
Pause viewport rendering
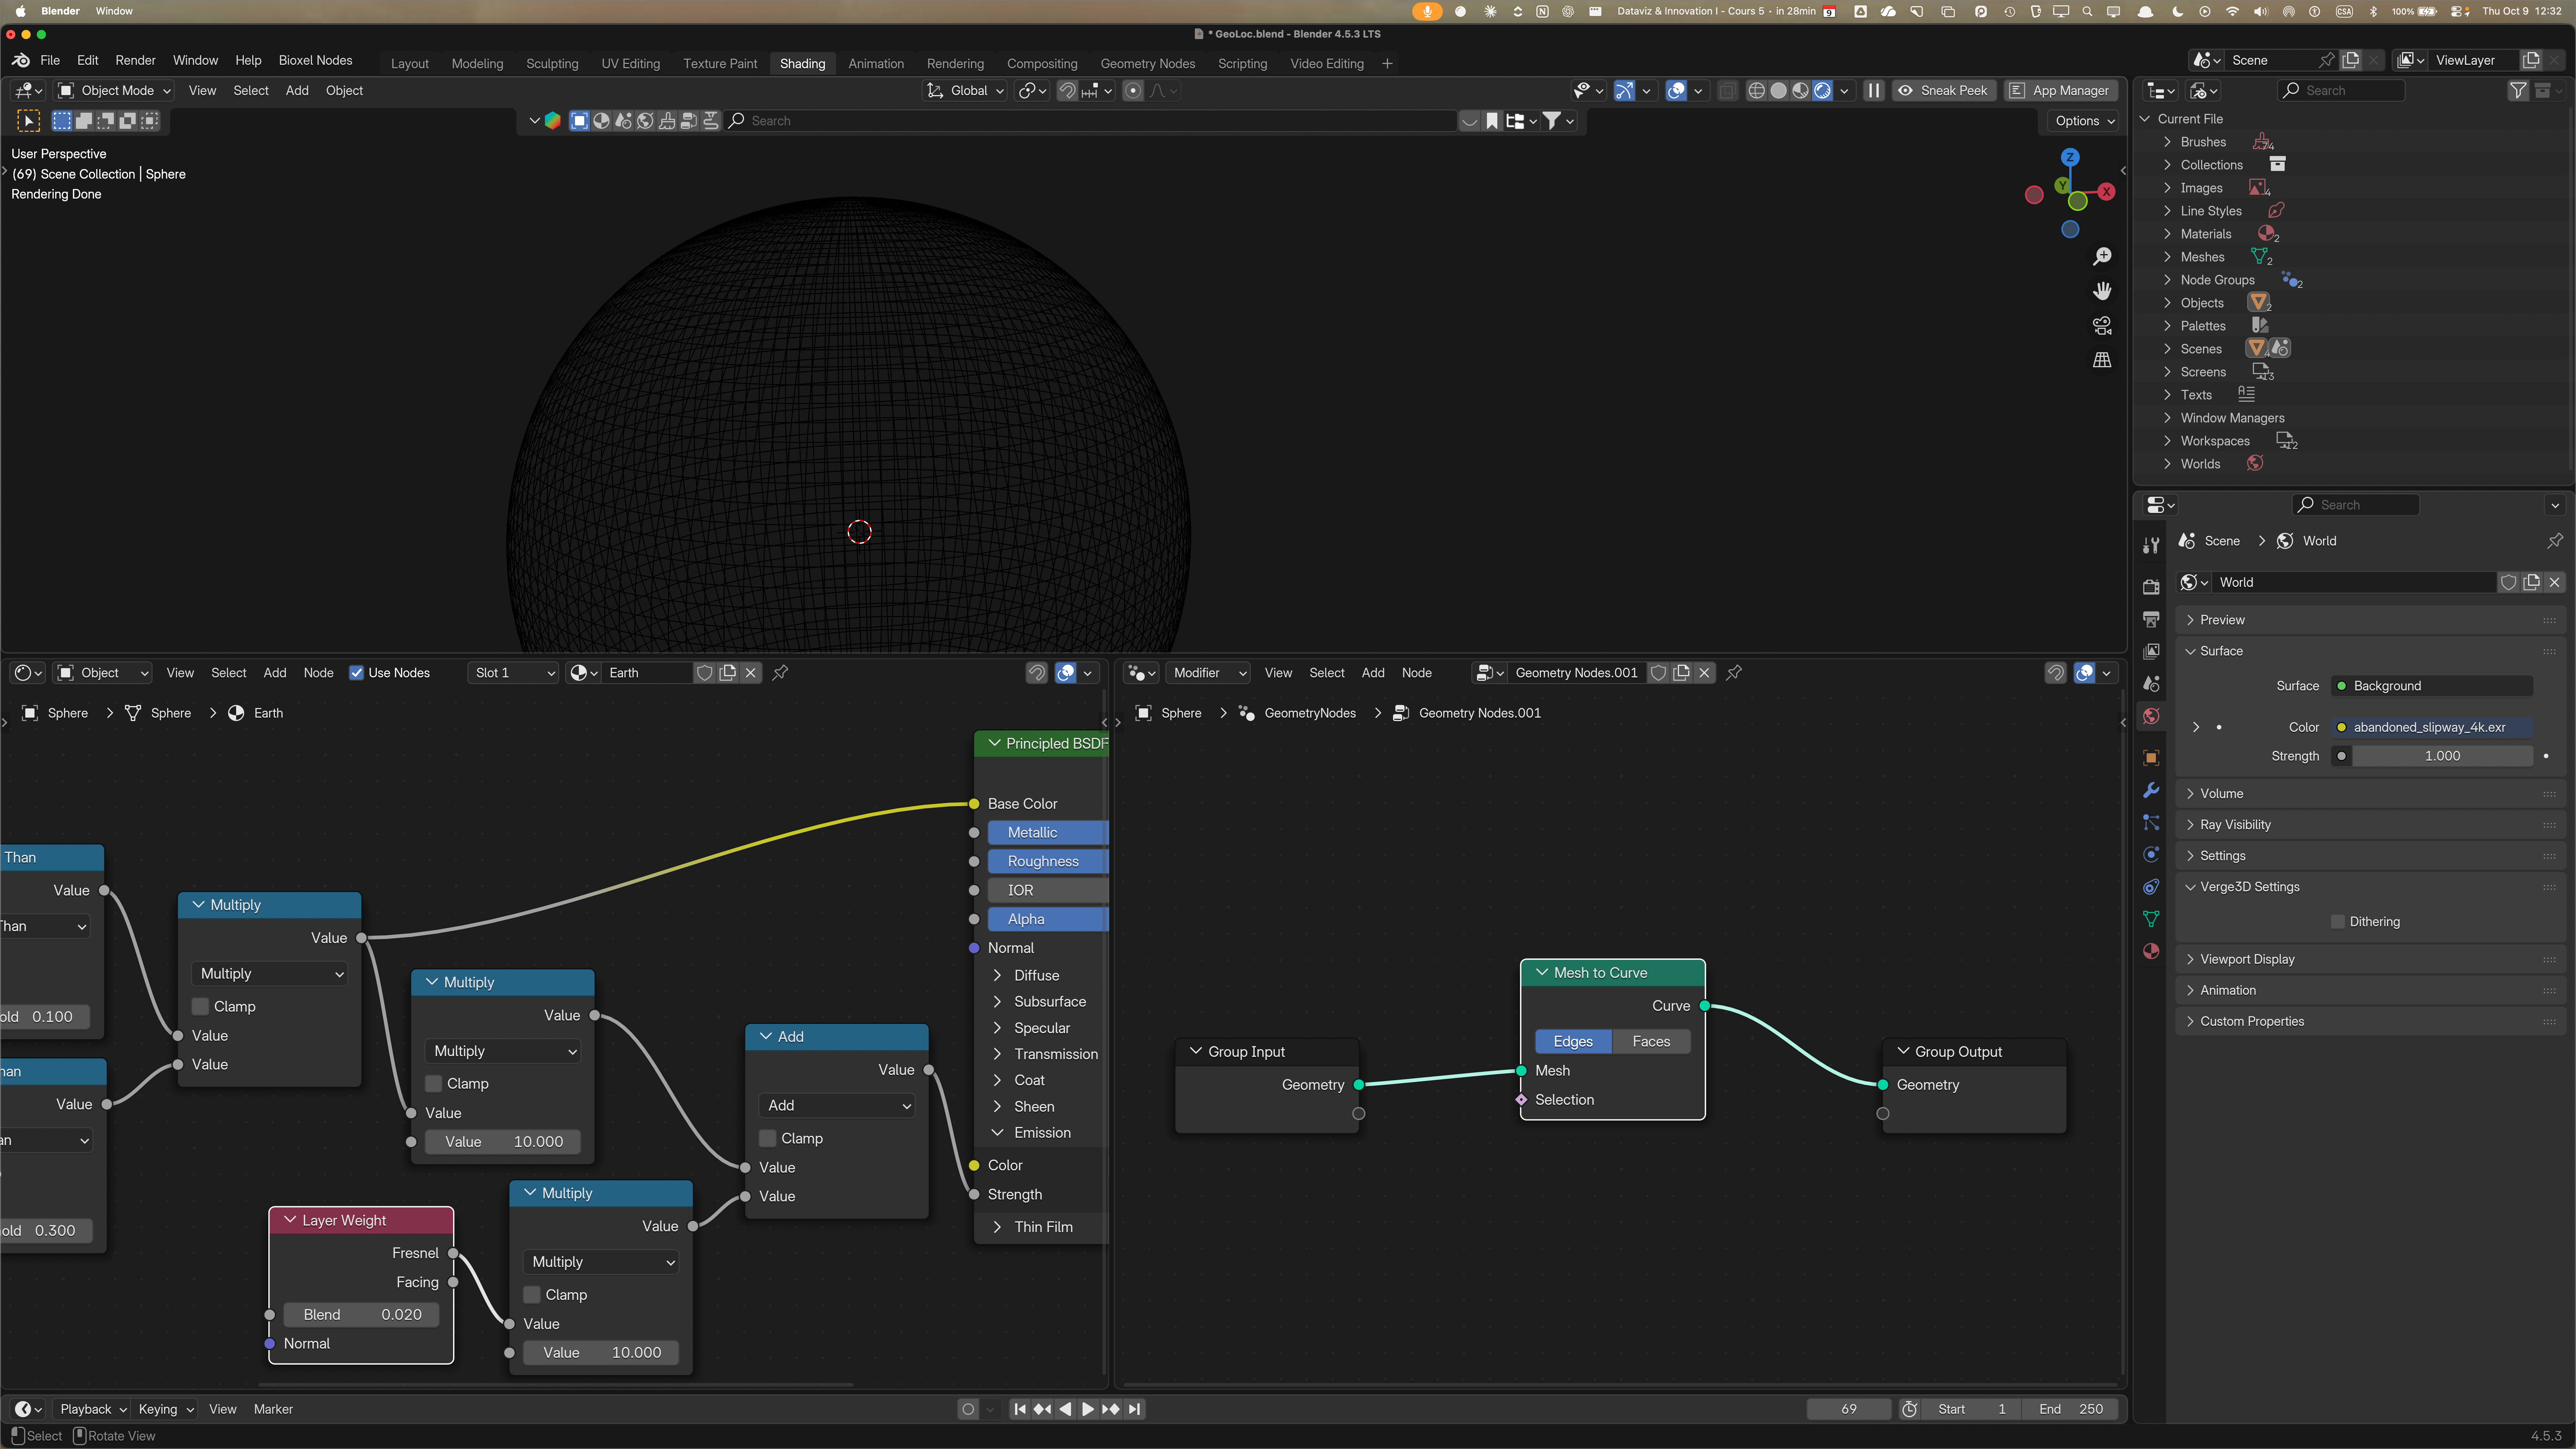click(x=1874, y=91)
